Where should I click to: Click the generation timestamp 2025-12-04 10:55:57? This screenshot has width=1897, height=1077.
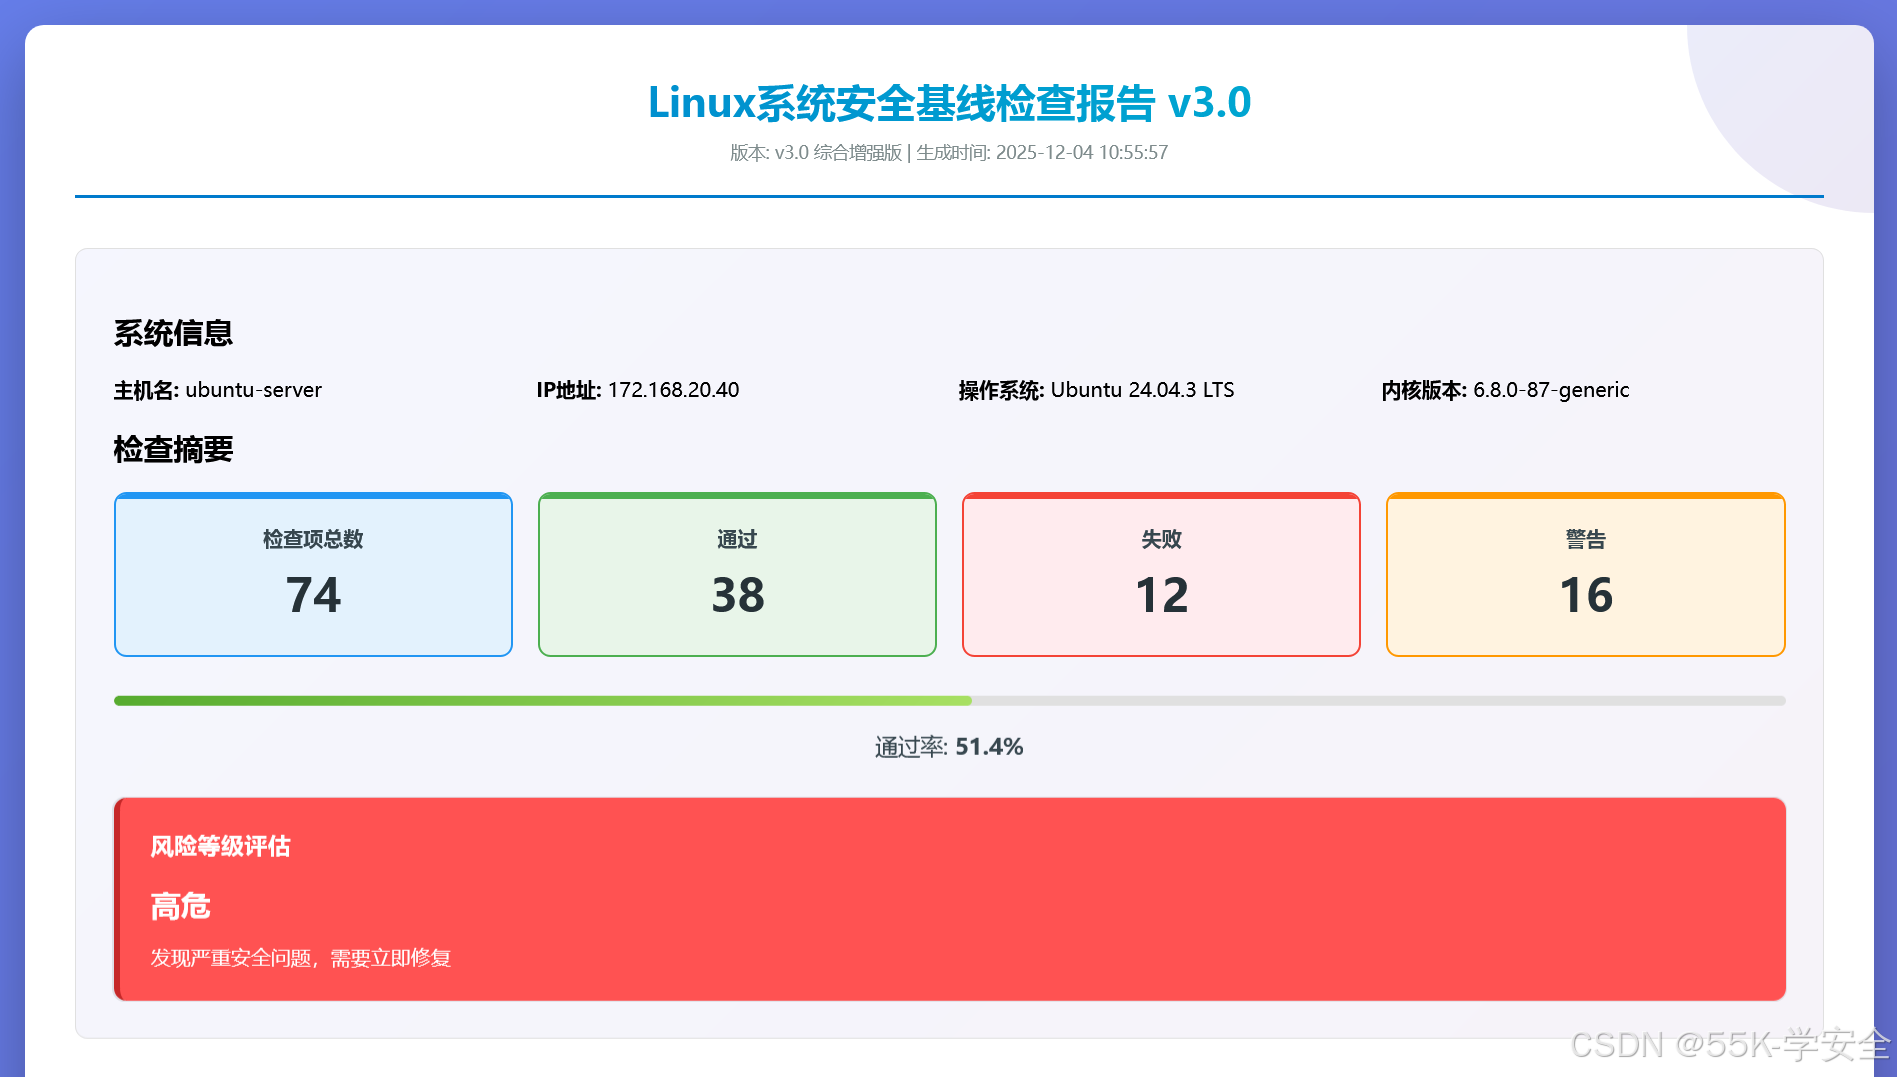[1082, 153]
